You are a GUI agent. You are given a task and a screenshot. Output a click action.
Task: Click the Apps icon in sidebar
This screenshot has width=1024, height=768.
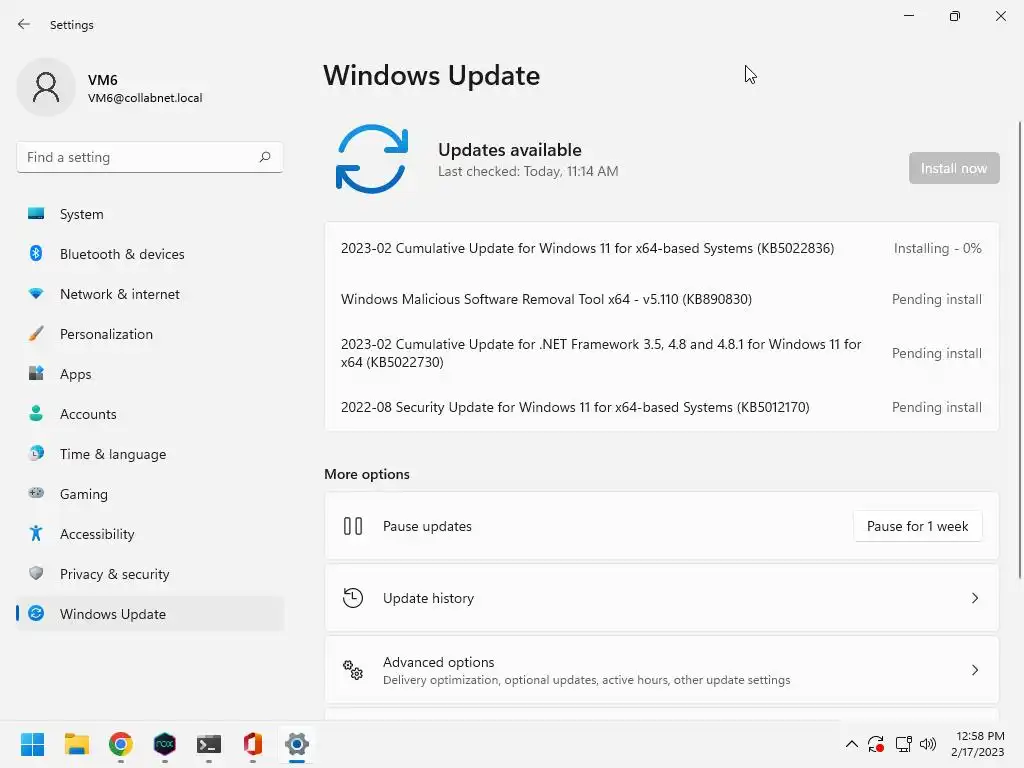click(36, 374)
